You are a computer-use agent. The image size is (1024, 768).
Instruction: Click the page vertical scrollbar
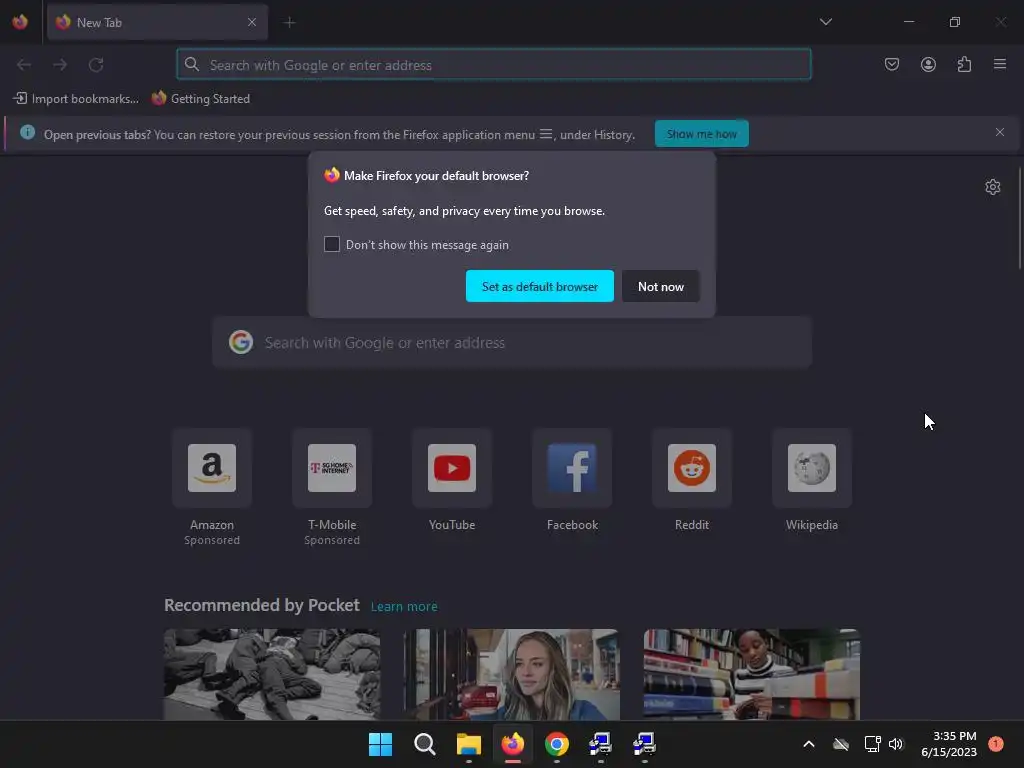tap(1019, 219)
